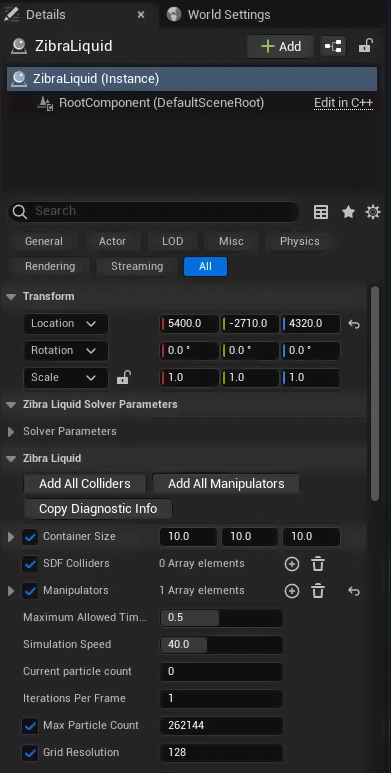Expand Solver Parameters row

(11, 432)
